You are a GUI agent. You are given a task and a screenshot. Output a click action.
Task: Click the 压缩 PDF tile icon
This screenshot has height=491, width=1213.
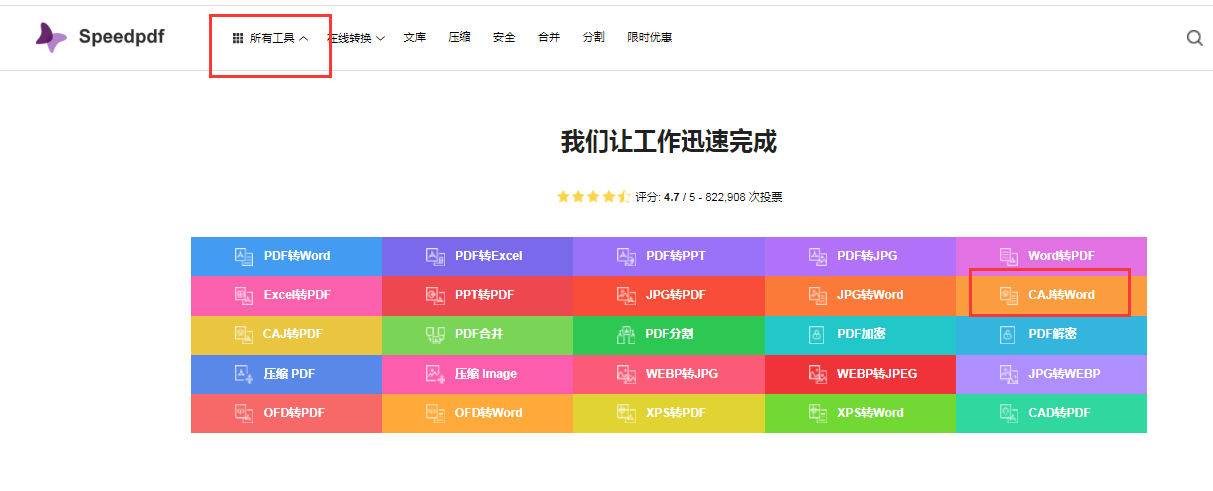244,374
